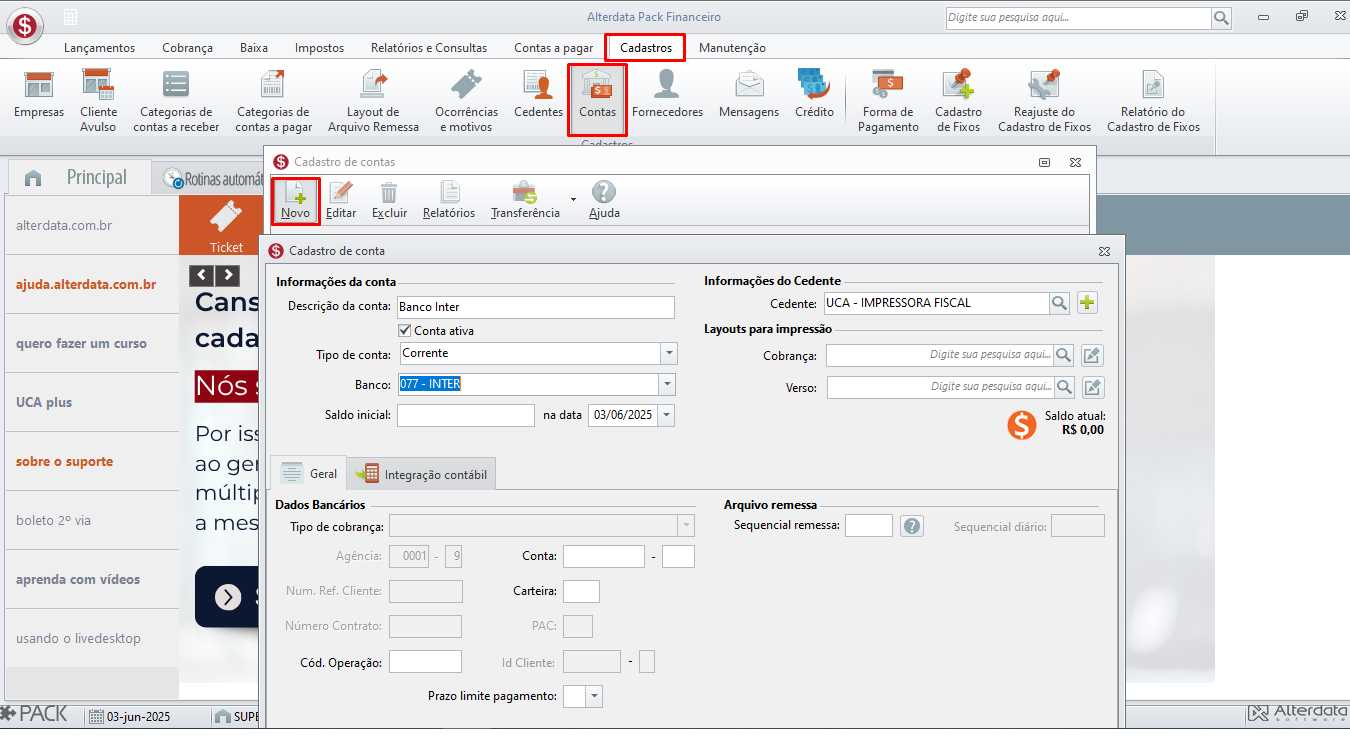Toggle the Conta ativa checkbox
This screenshot has height=751, width=1350.
pyautogui.click(x=405, y=331)
